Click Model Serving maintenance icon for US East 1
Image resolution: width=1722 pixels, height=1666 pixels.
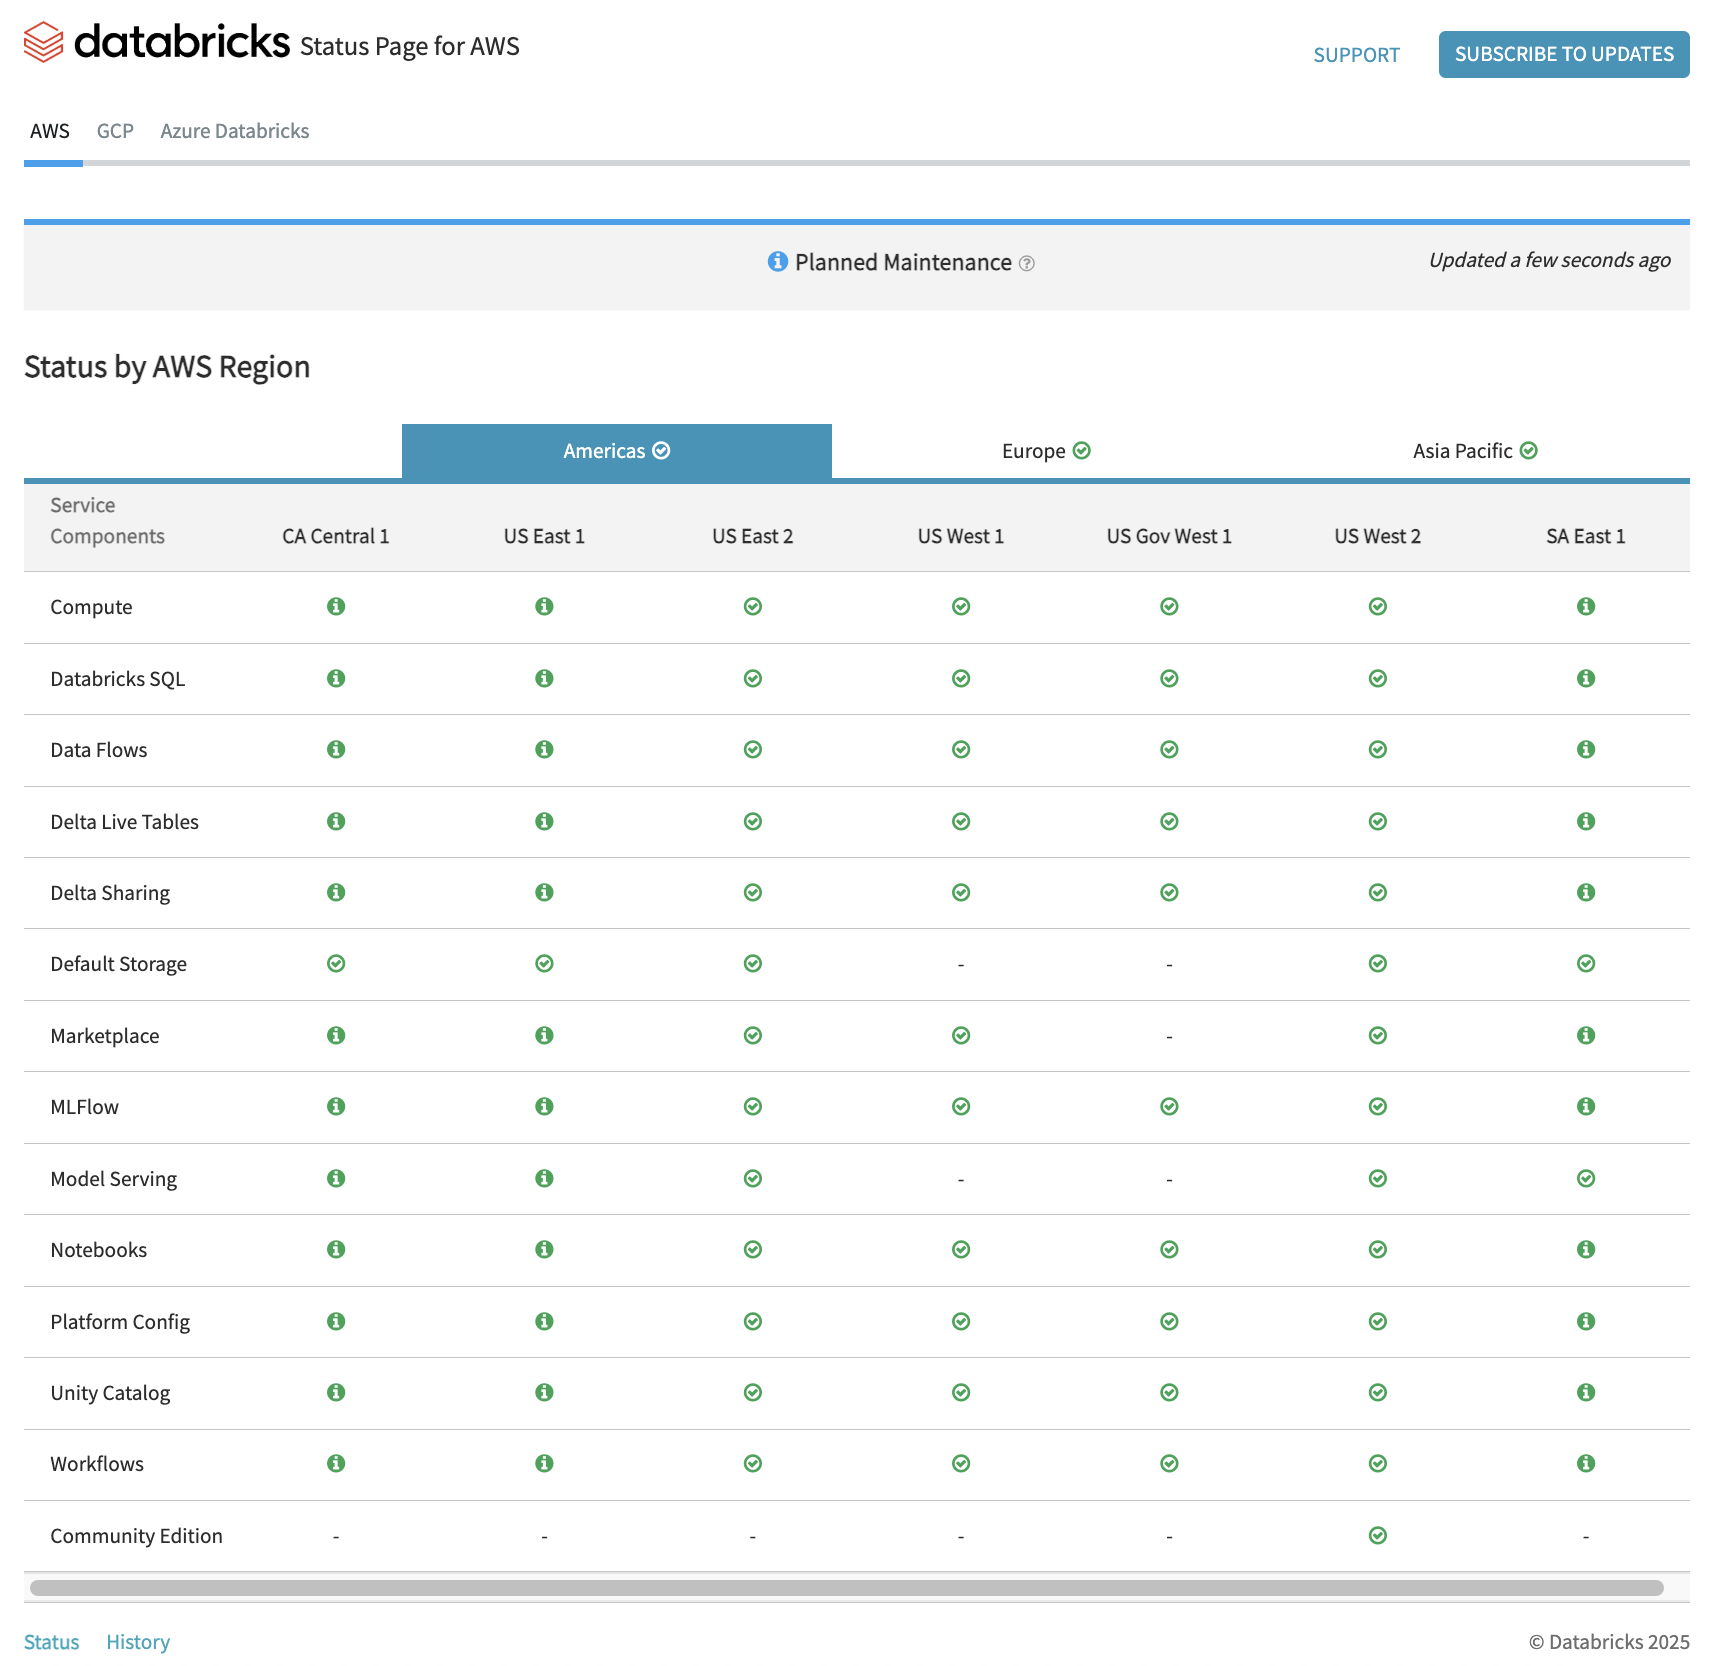(x=544, y=1178)
